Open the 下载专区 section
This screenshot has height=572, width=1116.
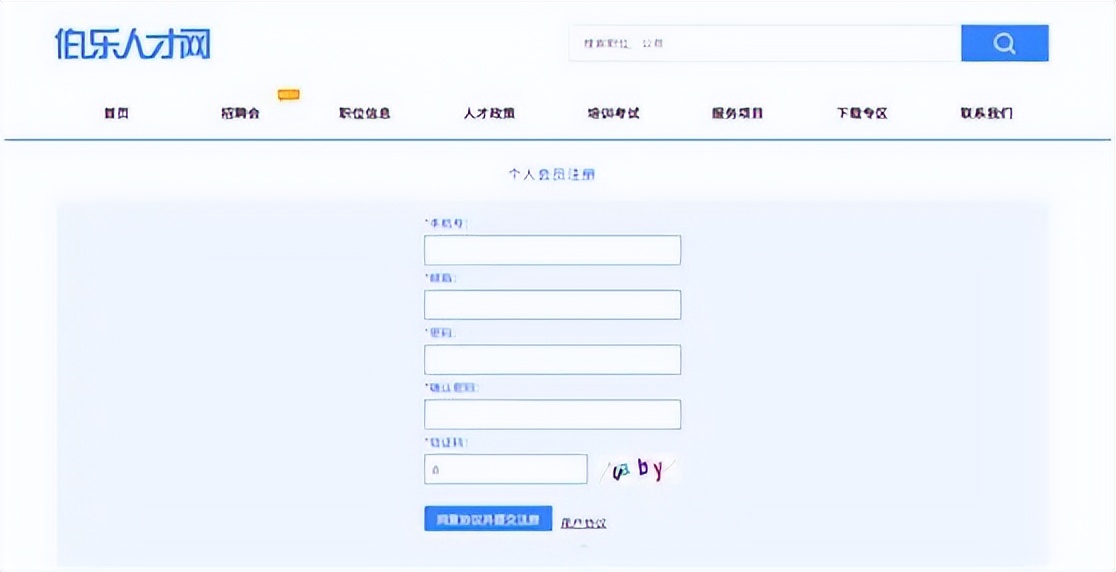pos(862,113)
